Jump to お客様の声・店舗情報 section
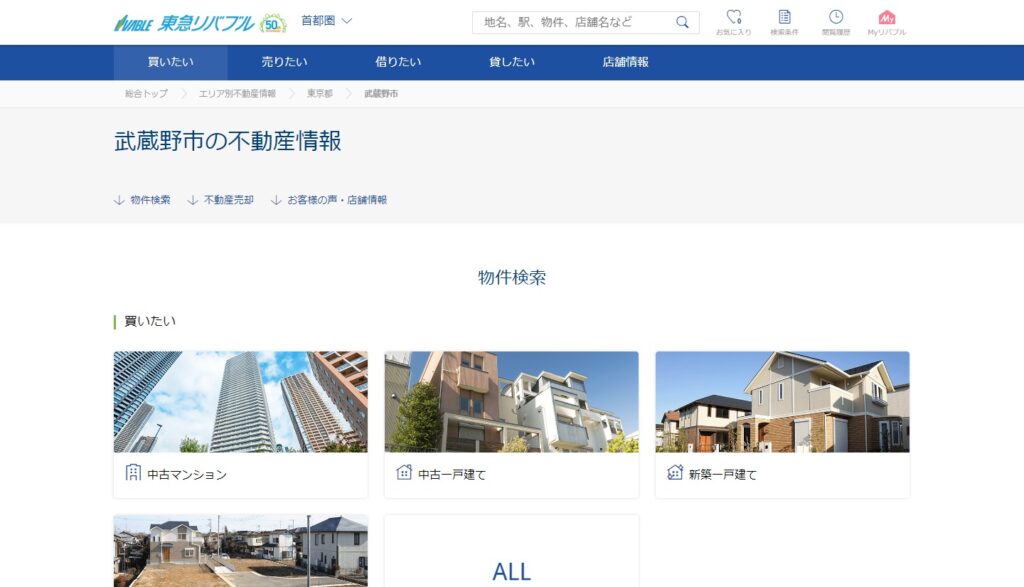The height and width of the screenshot is (587, 1024). (x=329, y=200)
